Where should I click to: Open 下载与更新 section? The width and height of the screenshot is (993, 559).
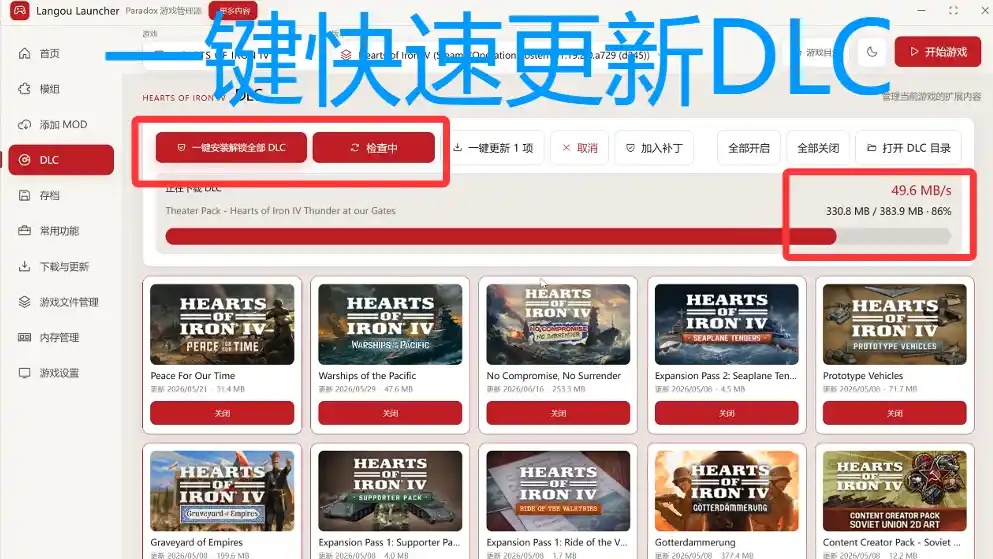click(x=61, y=266)
